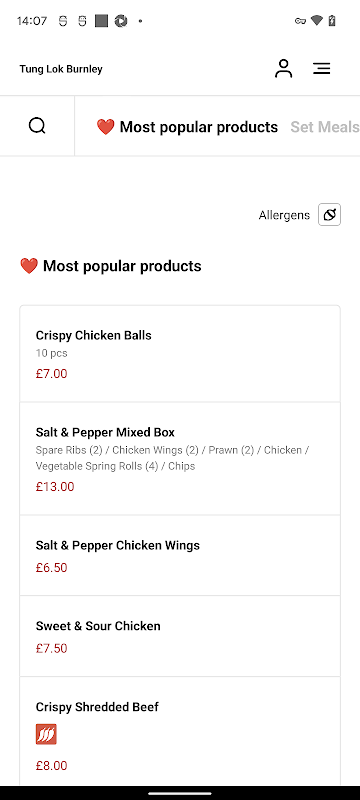Click the spicy chili icon under Crispy Shredded Beef
Screen dimensions: 360x800
[46, 734]
